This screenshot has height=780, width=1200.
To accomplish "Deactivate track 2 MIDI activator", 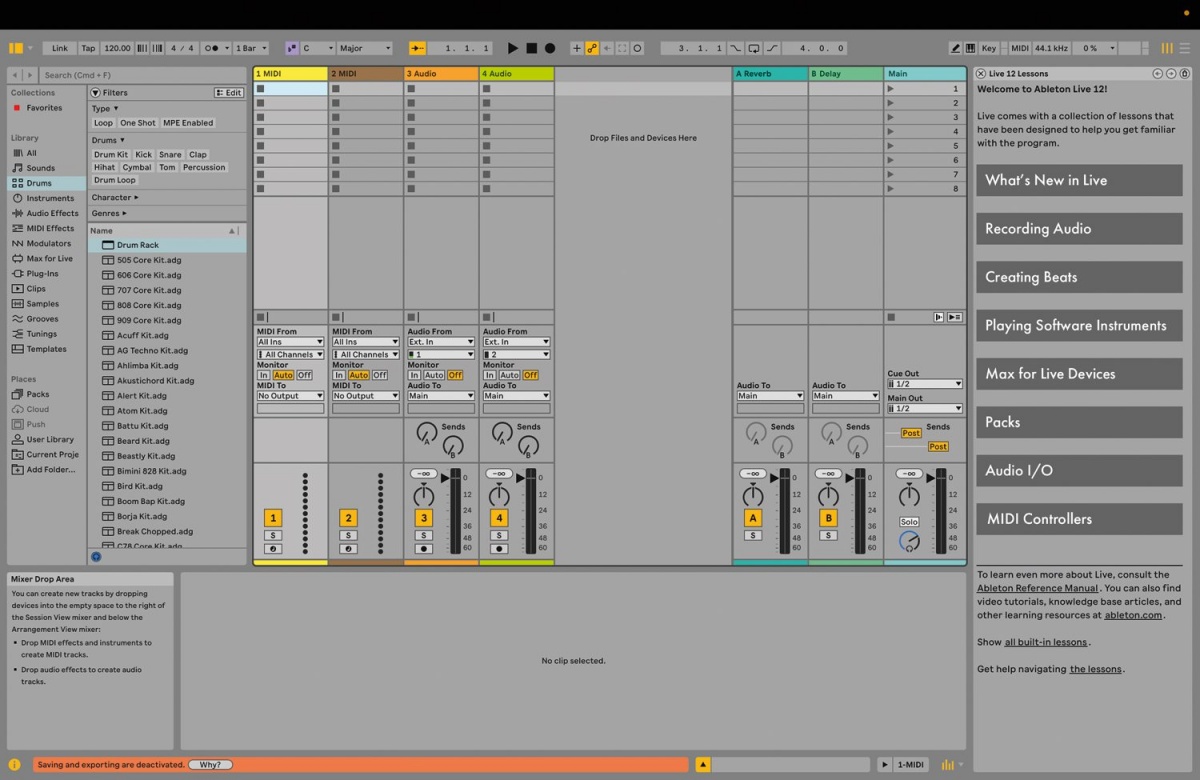I will coord(348,518).
